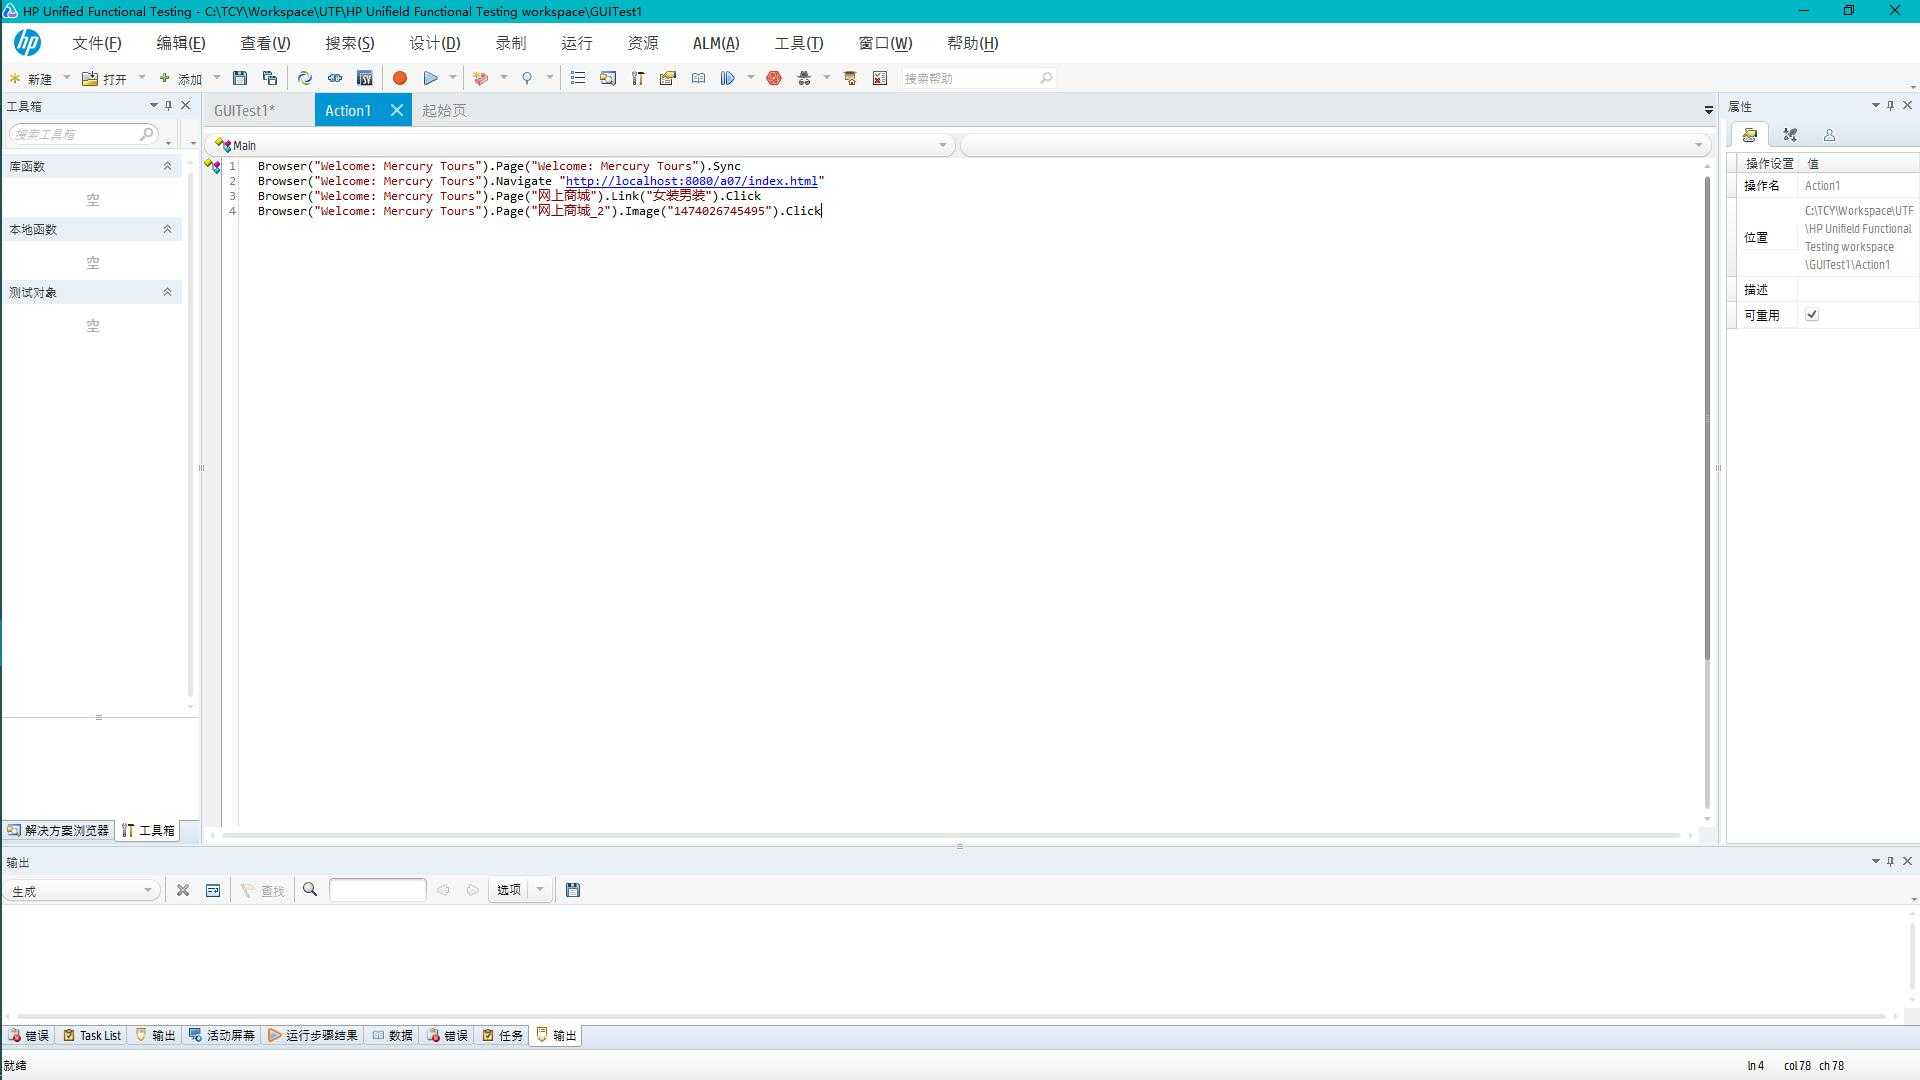Toggle the 可重用 checkbox
This screenshot has height=1080, width=1920.
coord(1812,315)
